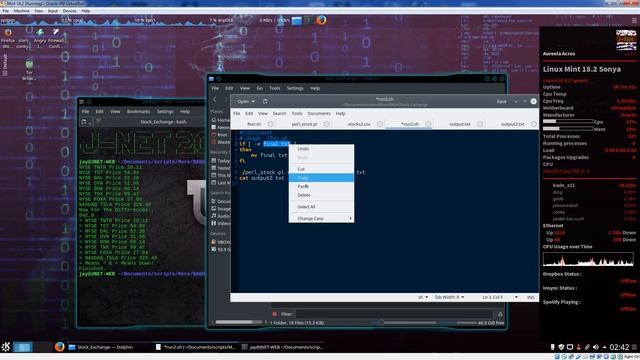Open the editor's Search menu
This screenshot has width=640, height=360.
(279, 113)
